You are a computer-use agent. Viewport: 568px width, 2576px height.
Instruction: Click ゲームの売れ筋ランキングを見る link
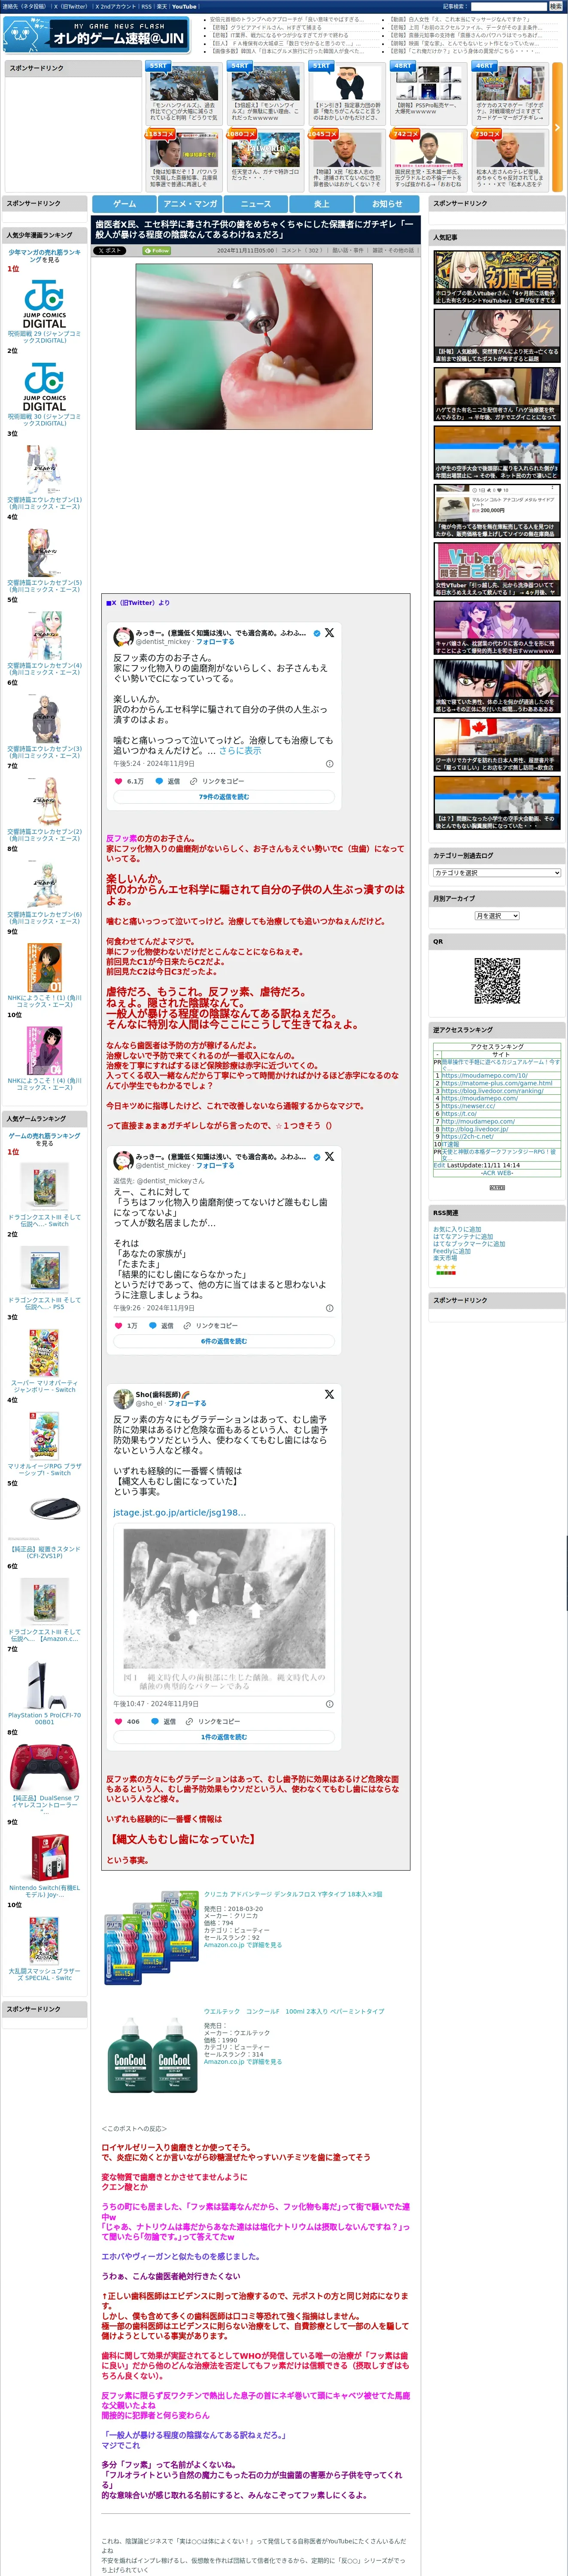point(44,1139)
